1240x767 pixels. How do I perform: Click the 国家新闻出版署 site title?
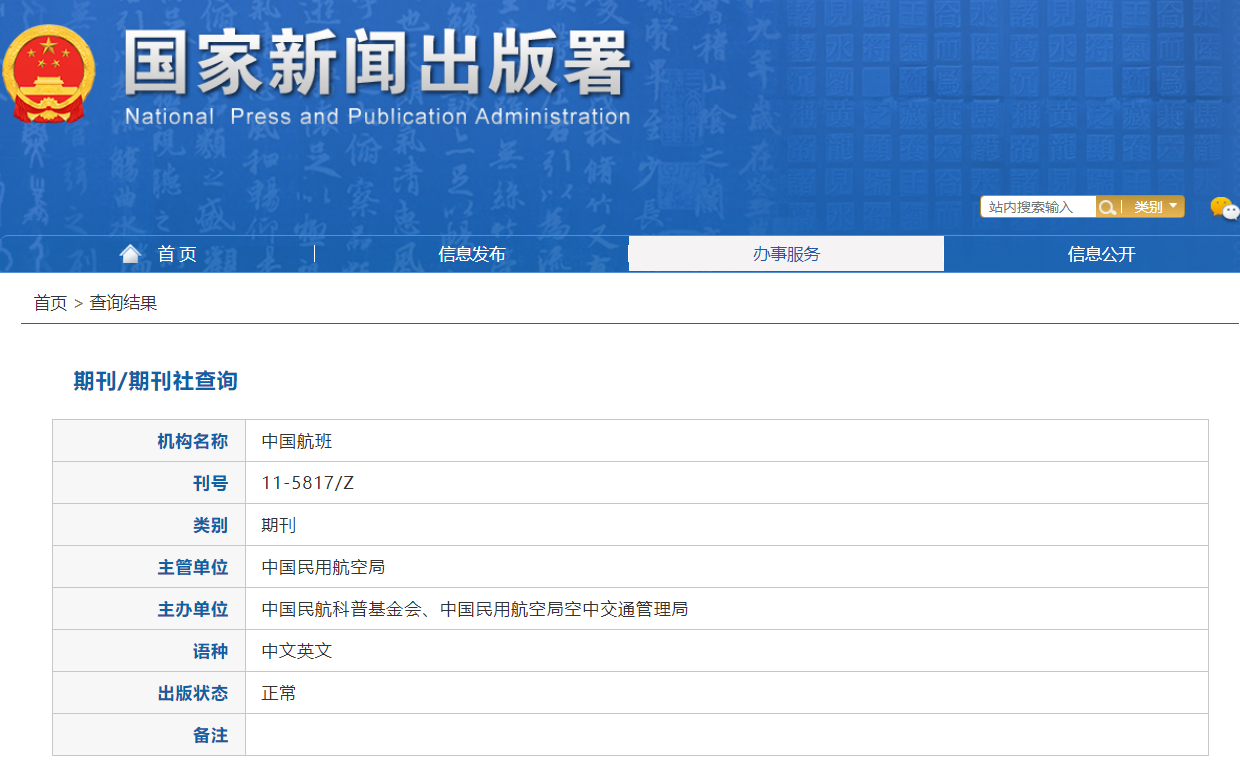point(377,64)
